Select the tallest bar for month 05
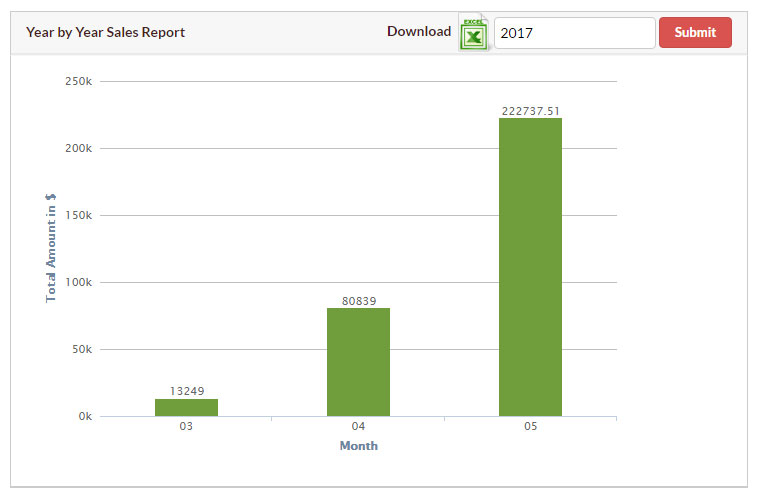759x497 pixels. (530, 267)
